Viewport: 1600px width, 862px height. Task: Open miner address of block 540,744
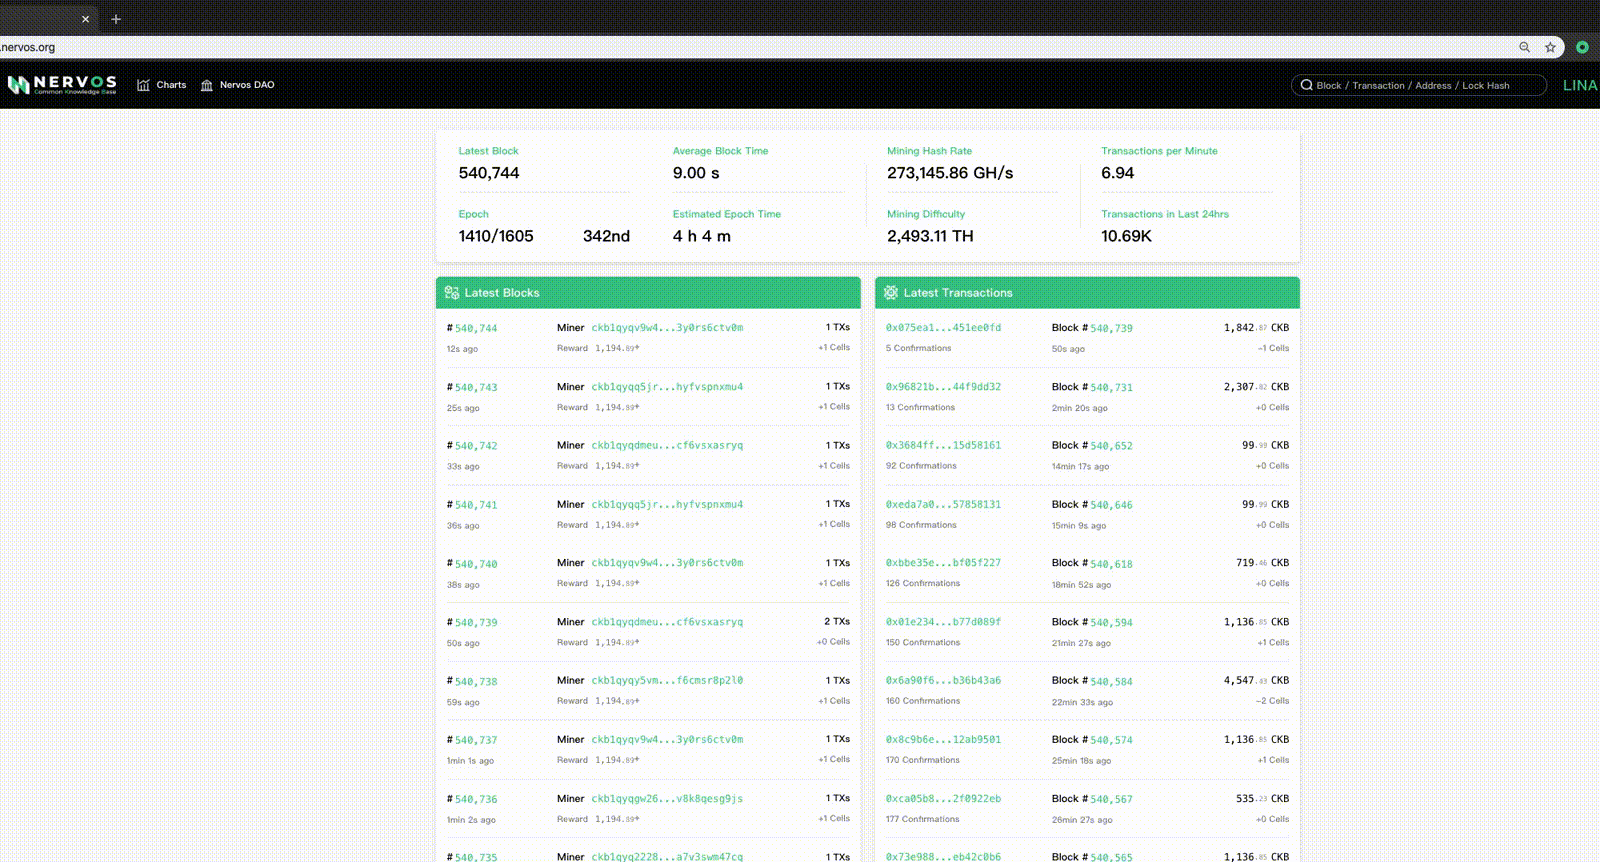(667, 327)
